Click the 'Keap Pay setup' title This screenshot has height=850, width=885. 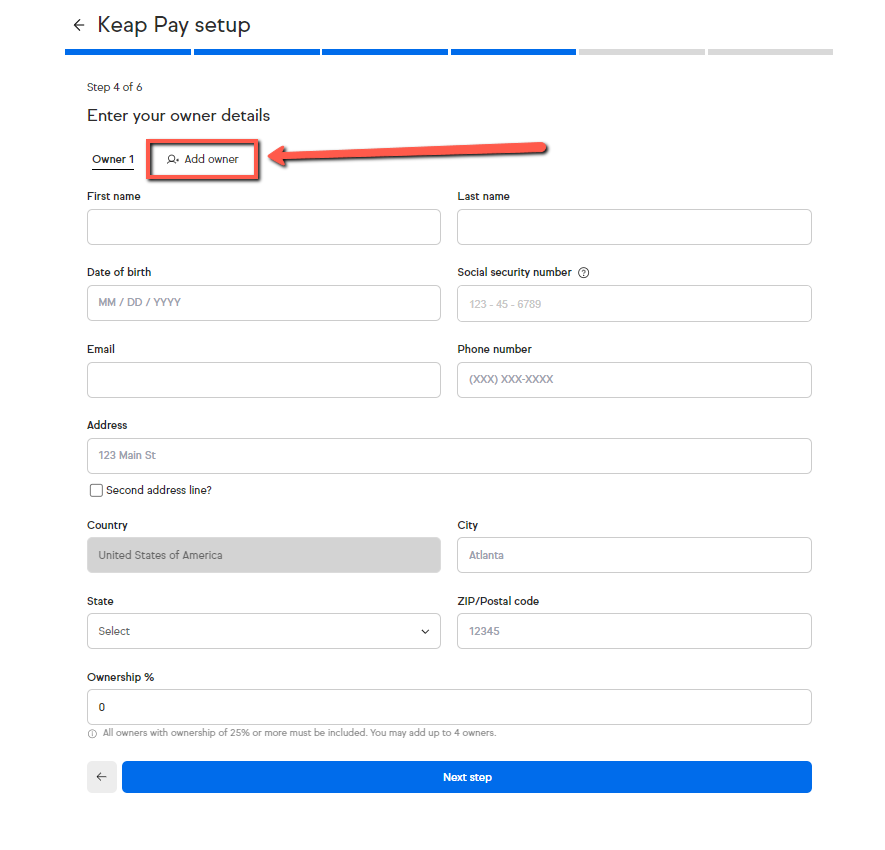[174, 25]
